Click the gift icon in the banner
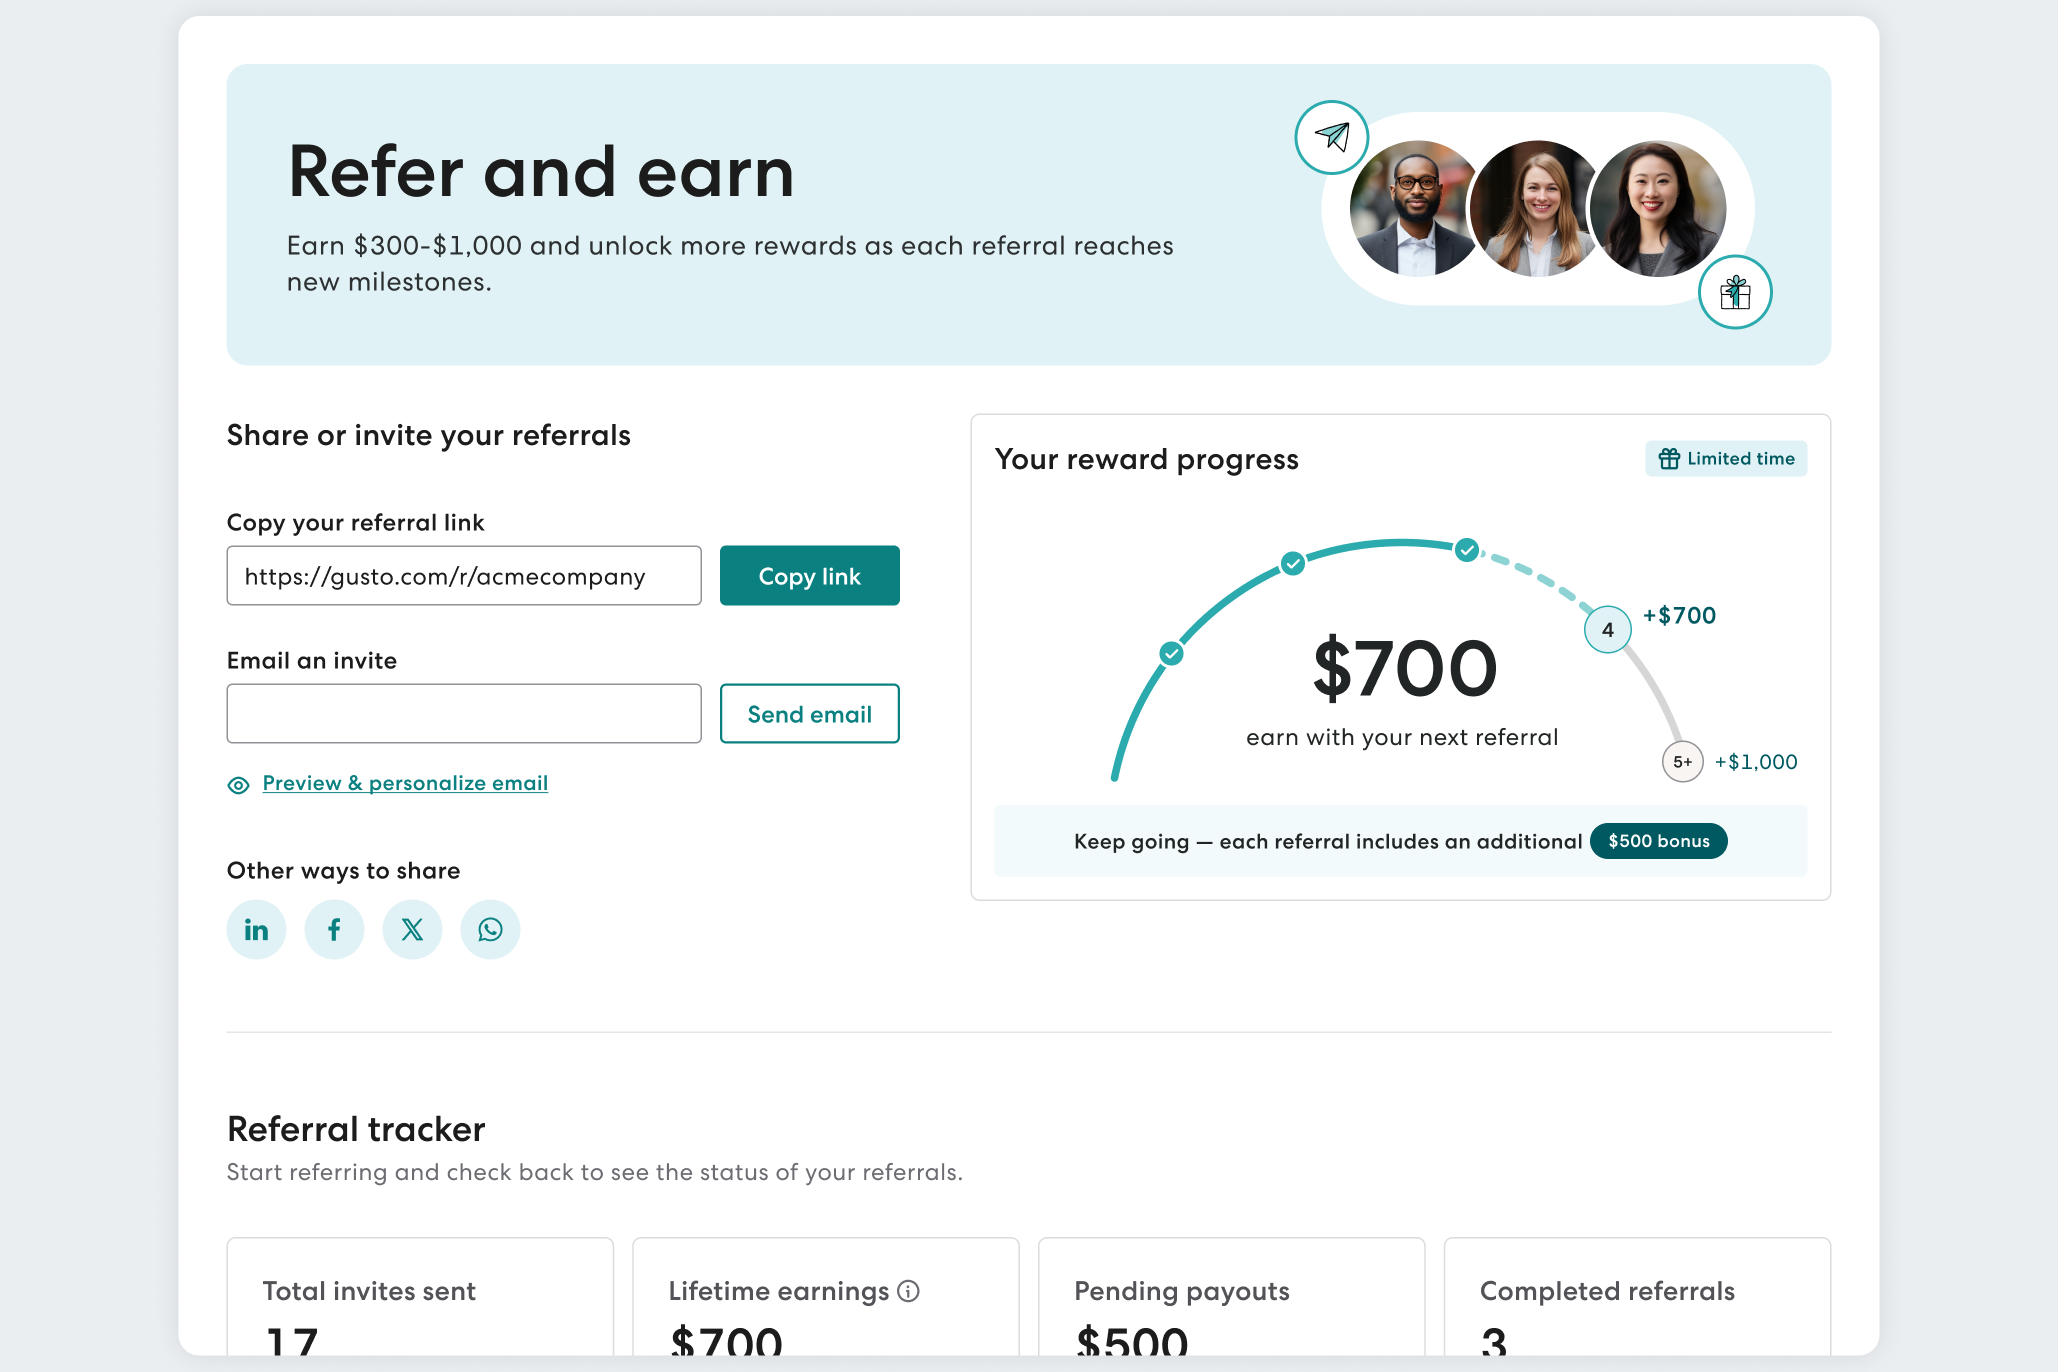 click(1735, 292)
